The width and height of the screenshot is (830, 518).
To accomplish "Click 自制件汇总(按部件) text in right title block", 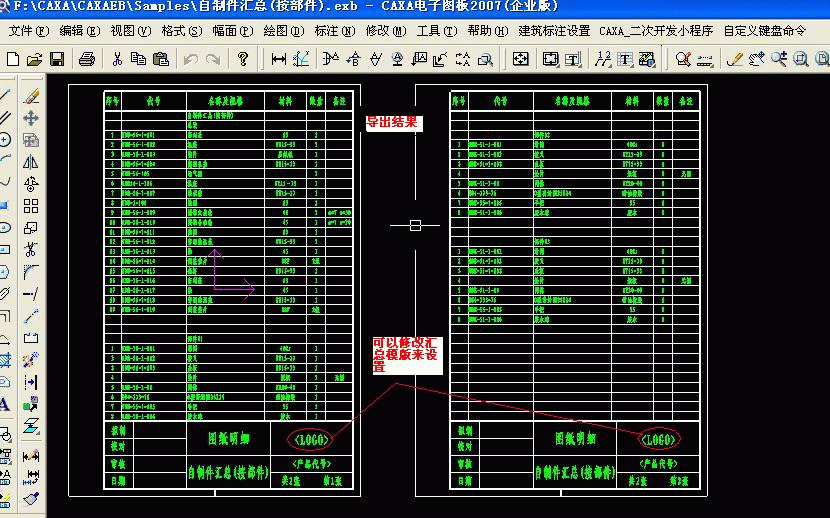I will pos(575,471).
